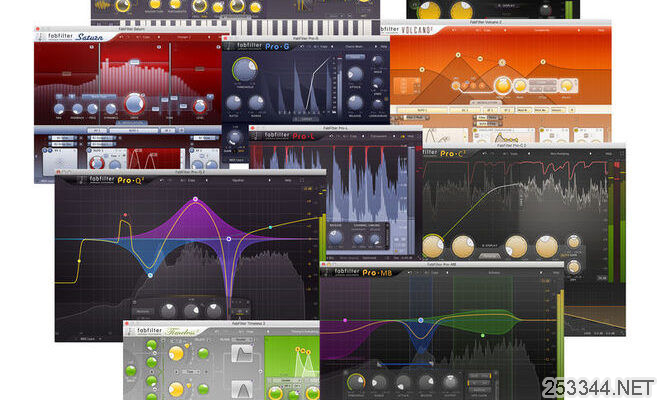The image size is (660, 400).
Task: Click the Ratio knob in Pro-G
Action: point(234,103)
